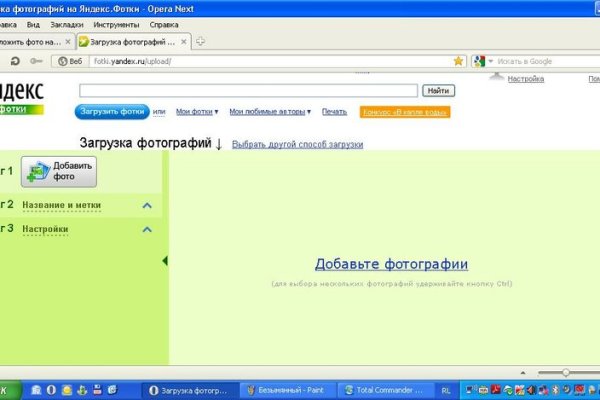
Task: Close the 'Загрузка фотографий' browser tab
Action: coord(184,41)
